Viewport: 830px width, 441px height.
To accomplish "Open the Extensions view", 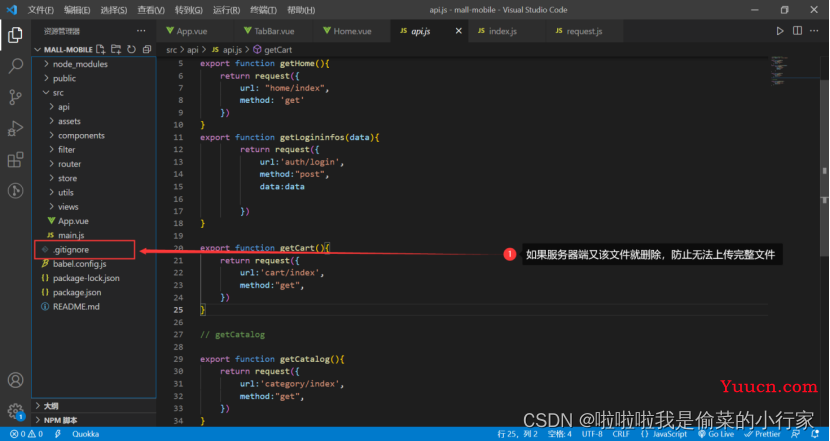I will tap(15, 159).
